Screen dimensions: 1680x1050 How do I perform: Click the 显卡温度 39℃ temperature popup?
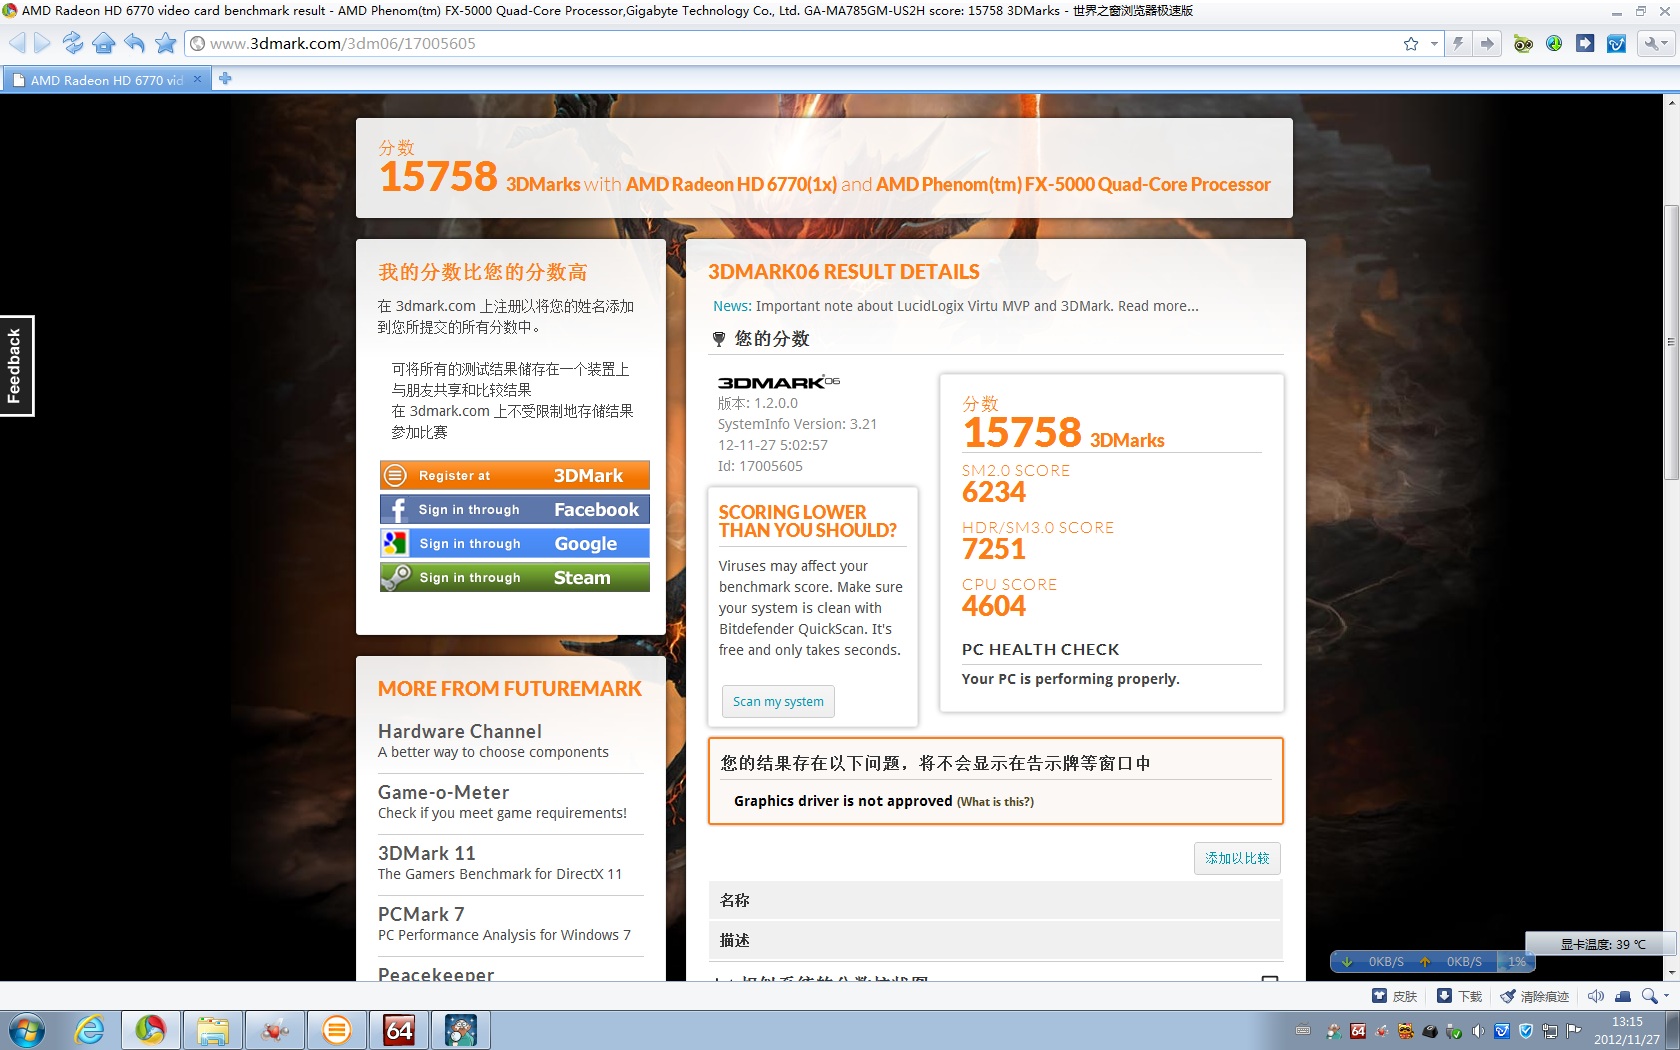(x=1602, y=944)
